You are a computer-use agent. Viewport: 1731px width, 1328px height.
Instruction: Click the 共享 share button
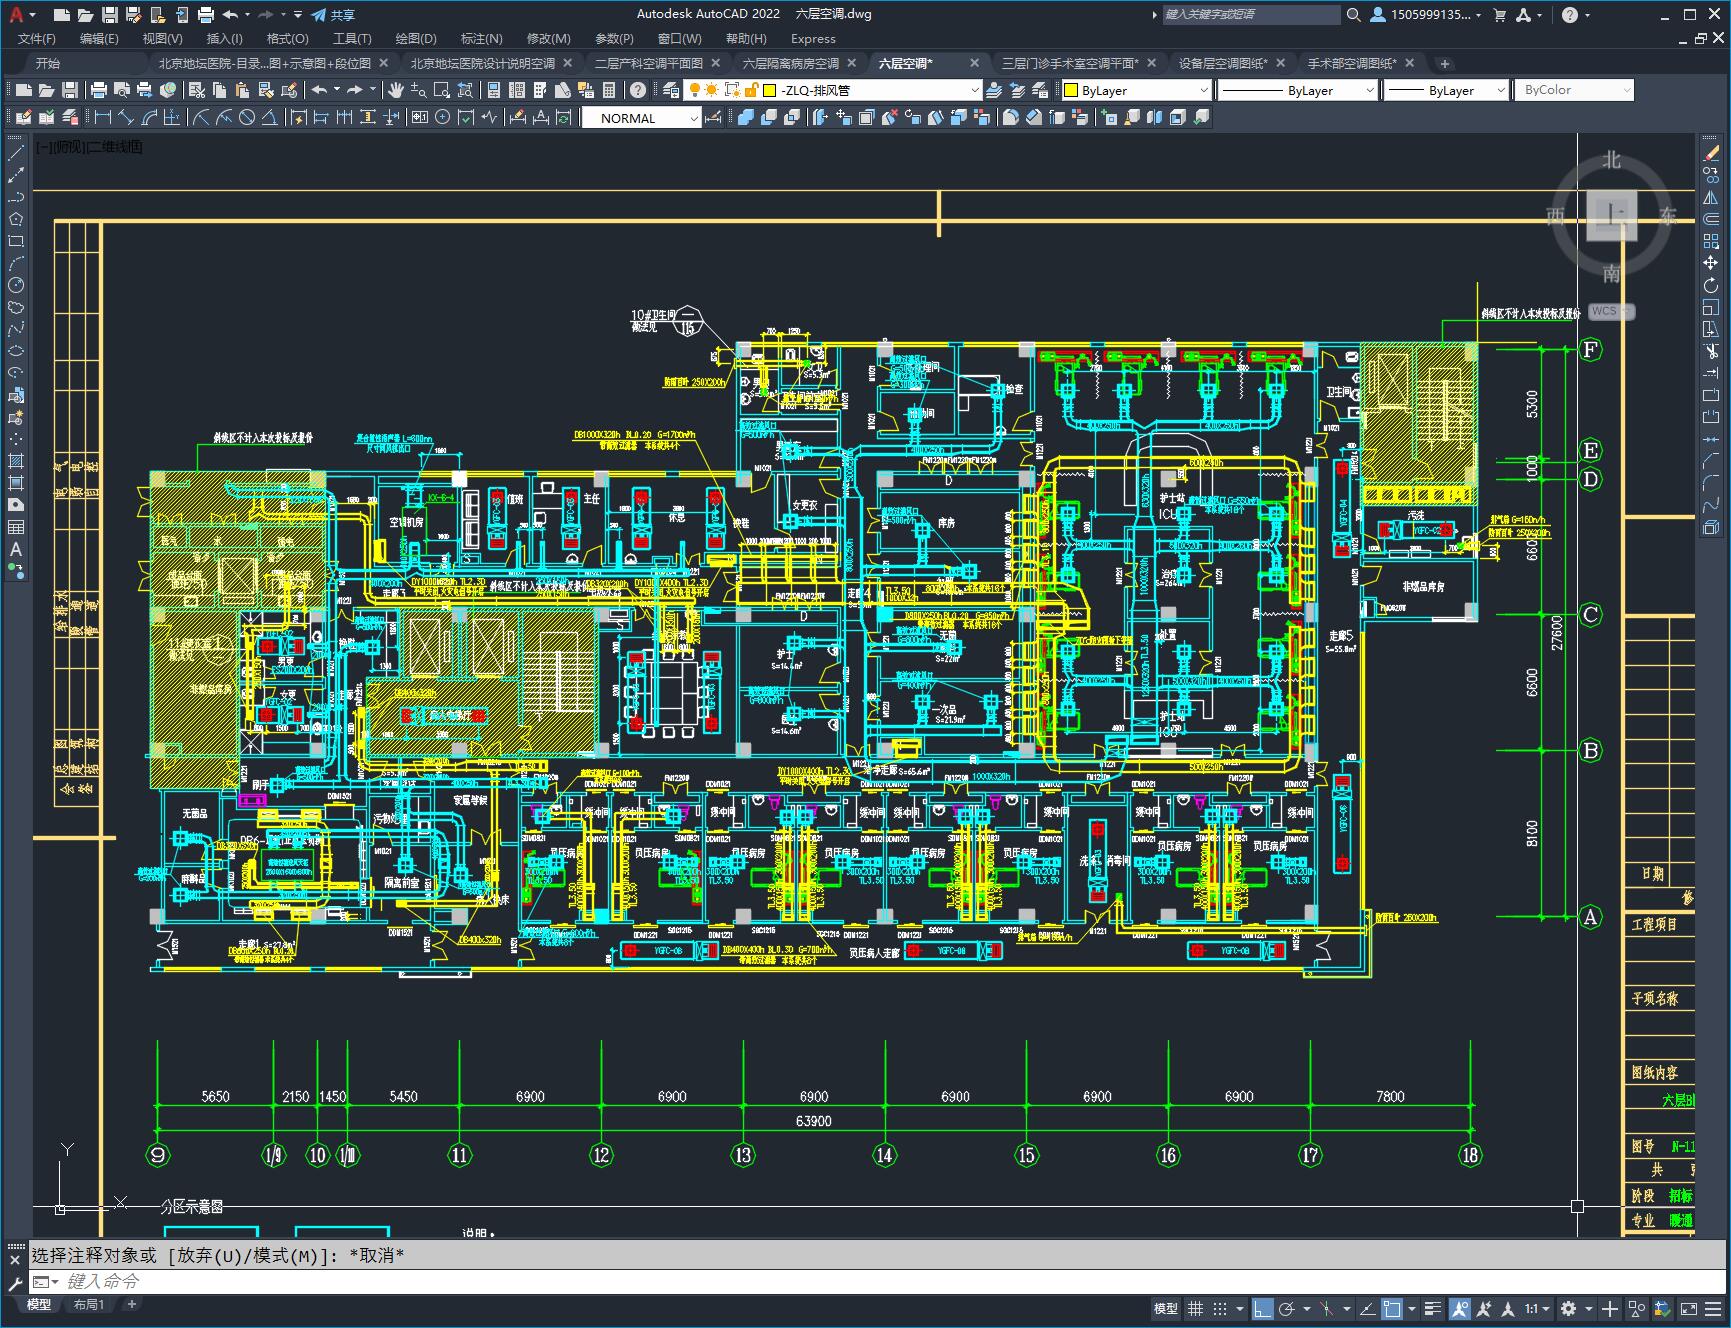pyautogui.click(x=333, y=15)
